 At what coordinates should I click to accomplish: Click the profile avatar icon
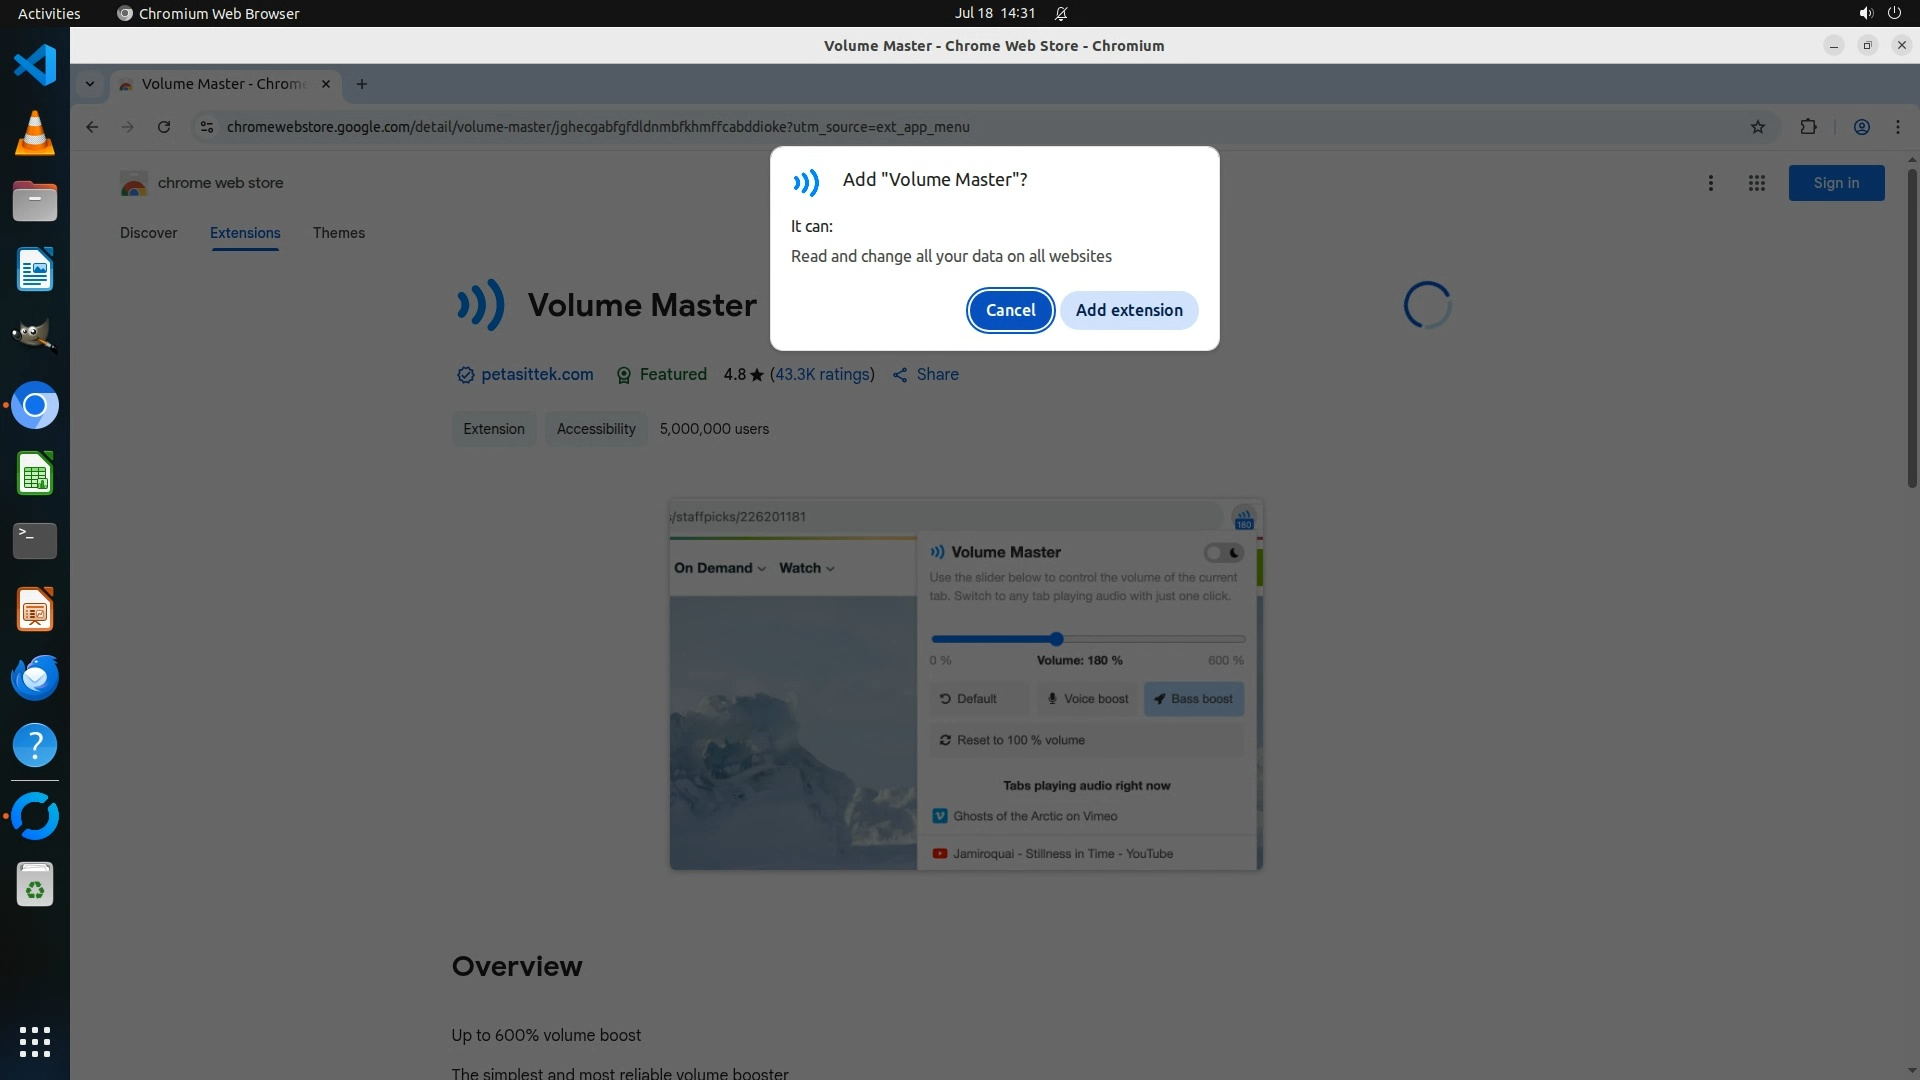(1861, 127)
